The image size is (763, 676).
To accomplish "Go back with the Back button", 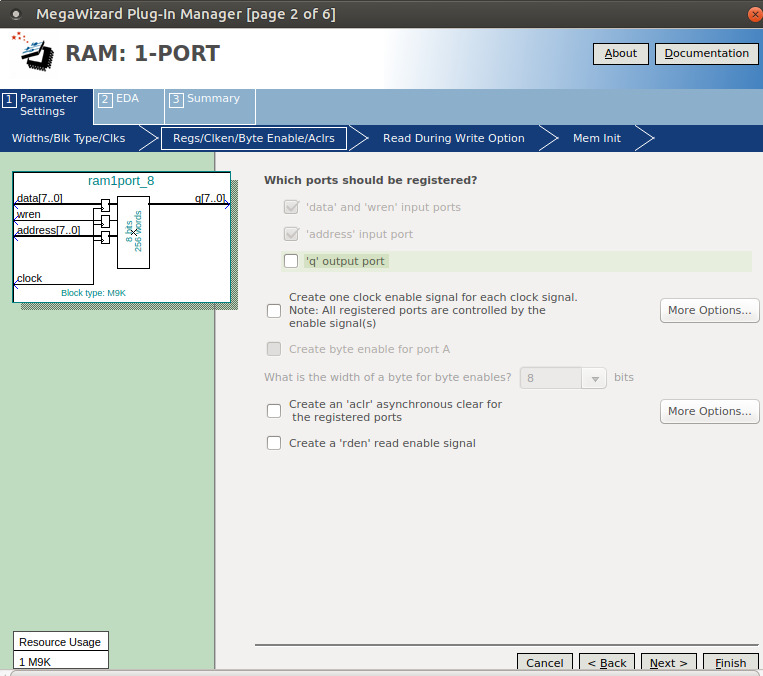I will tap(607, 663).
